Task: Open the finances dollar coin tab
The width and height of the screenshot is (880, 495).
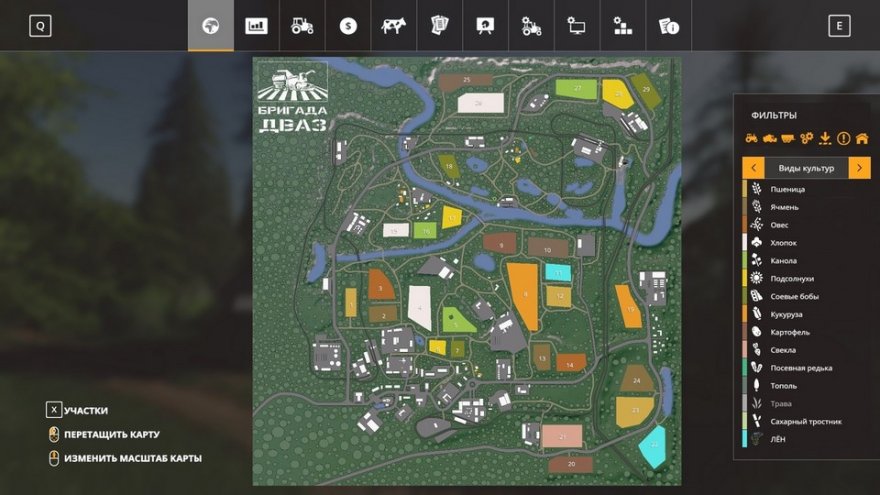Action: (x=348, y=26)
